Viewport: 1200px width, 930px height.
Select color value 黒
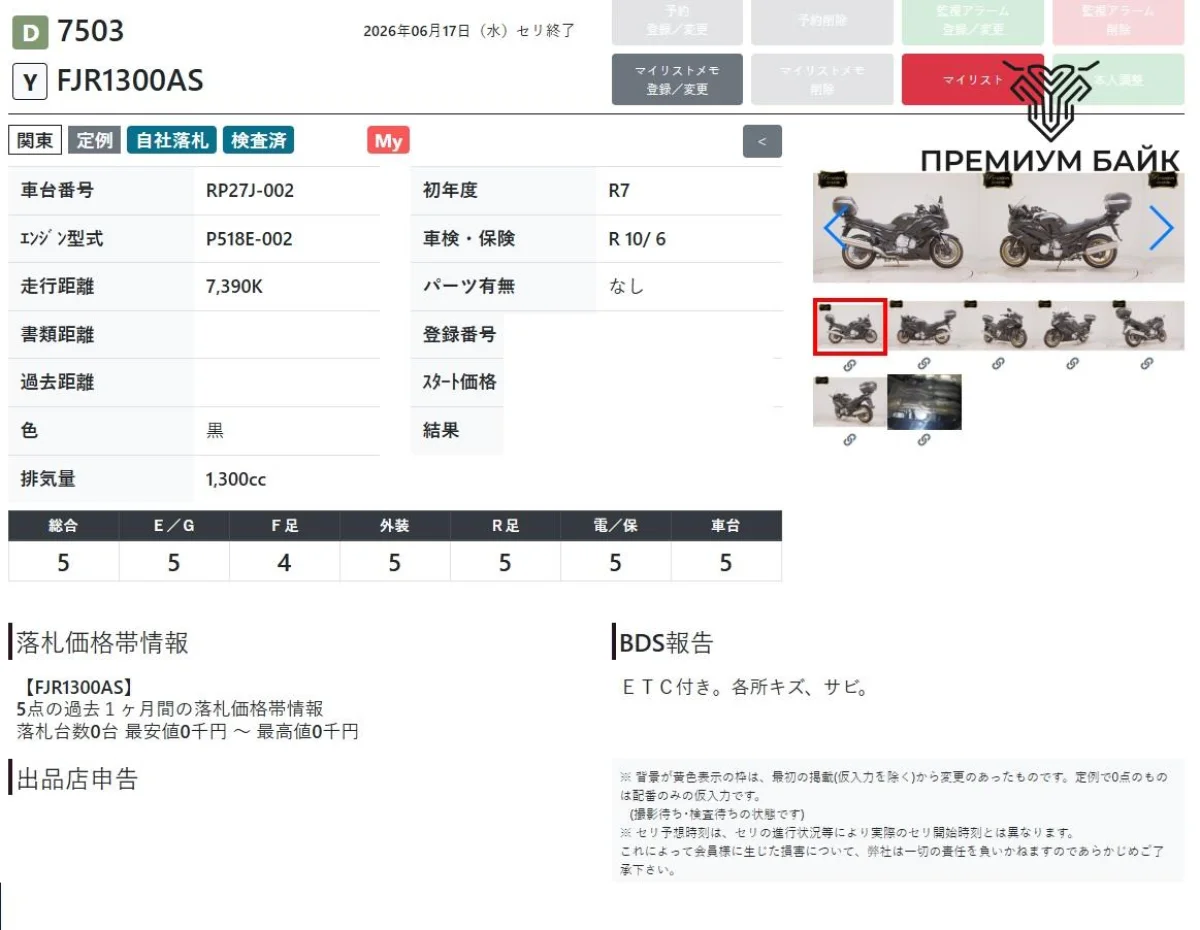pyautogui.click(x=215, y=431)
